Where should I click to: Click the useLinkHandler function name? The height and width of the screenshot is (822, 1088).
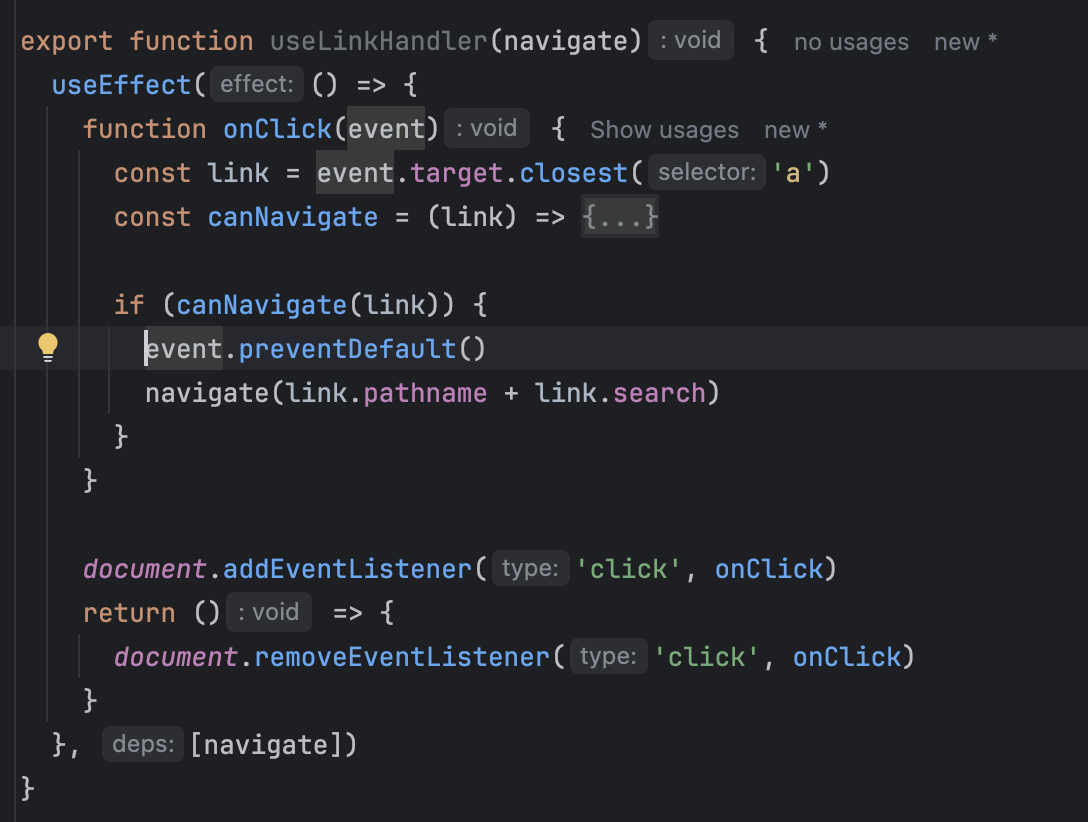click(379, 41)
